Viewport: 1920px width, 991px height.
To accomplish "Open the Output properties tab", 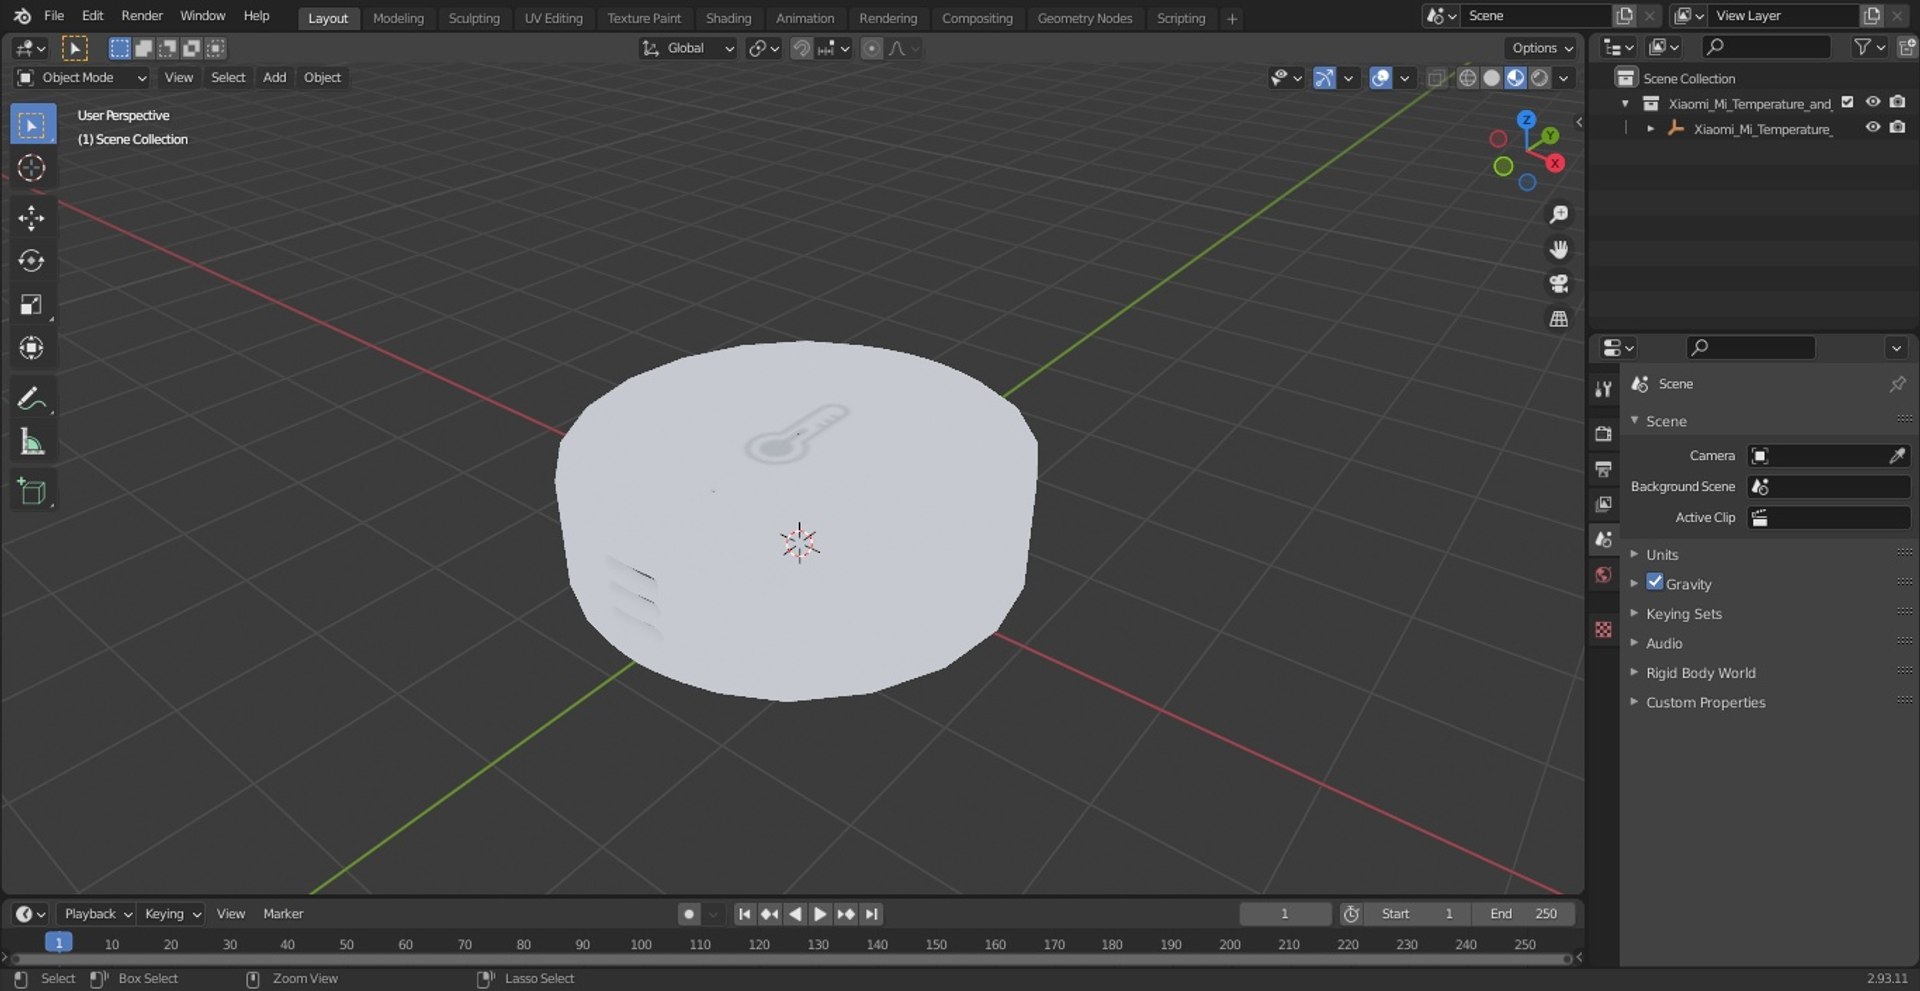I will point(1604,469).
